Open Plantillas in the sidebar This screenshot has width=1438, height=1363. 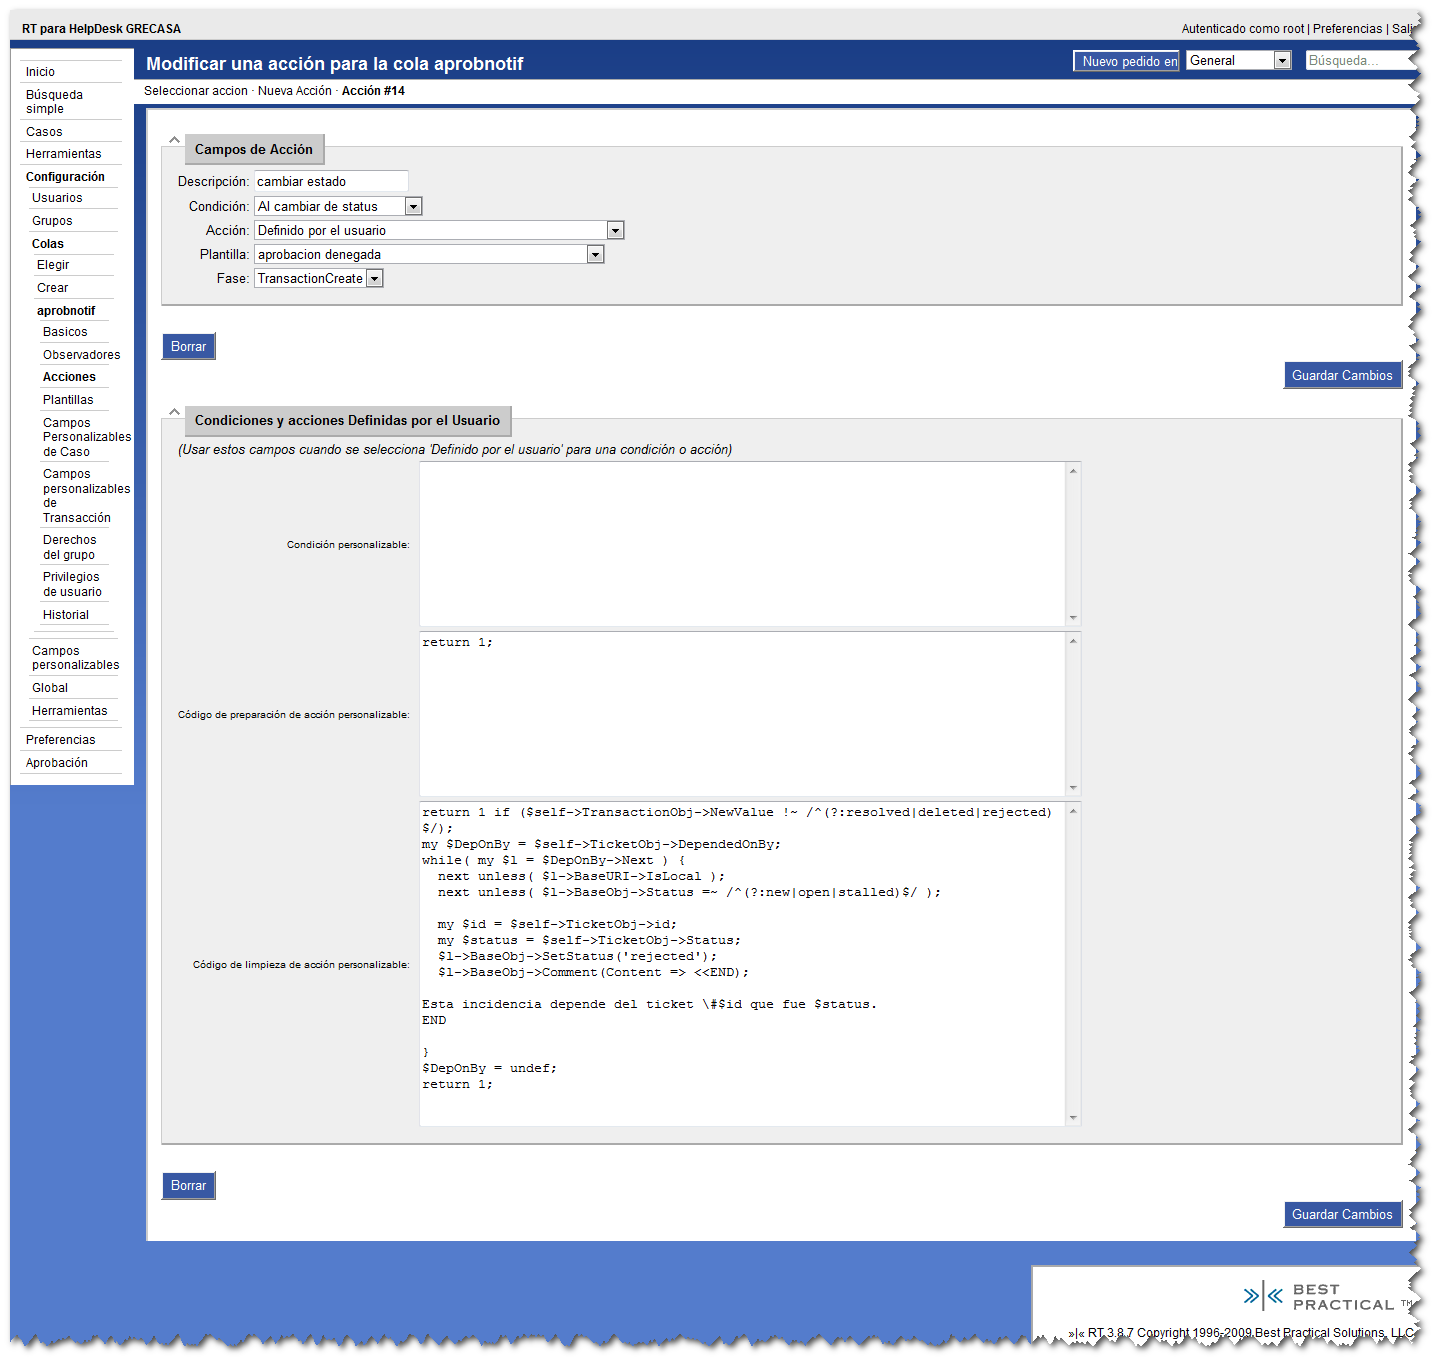(x=68, y=400)
